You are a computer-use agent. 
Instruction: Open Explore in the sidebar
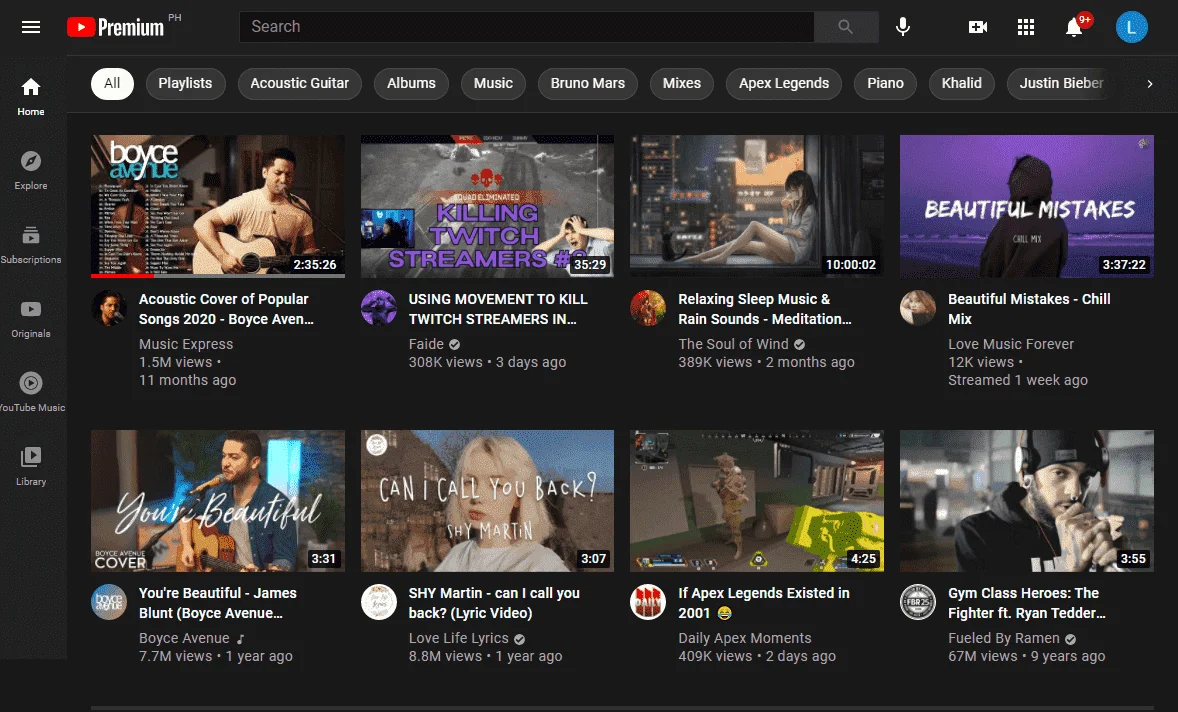click(31, 170)
